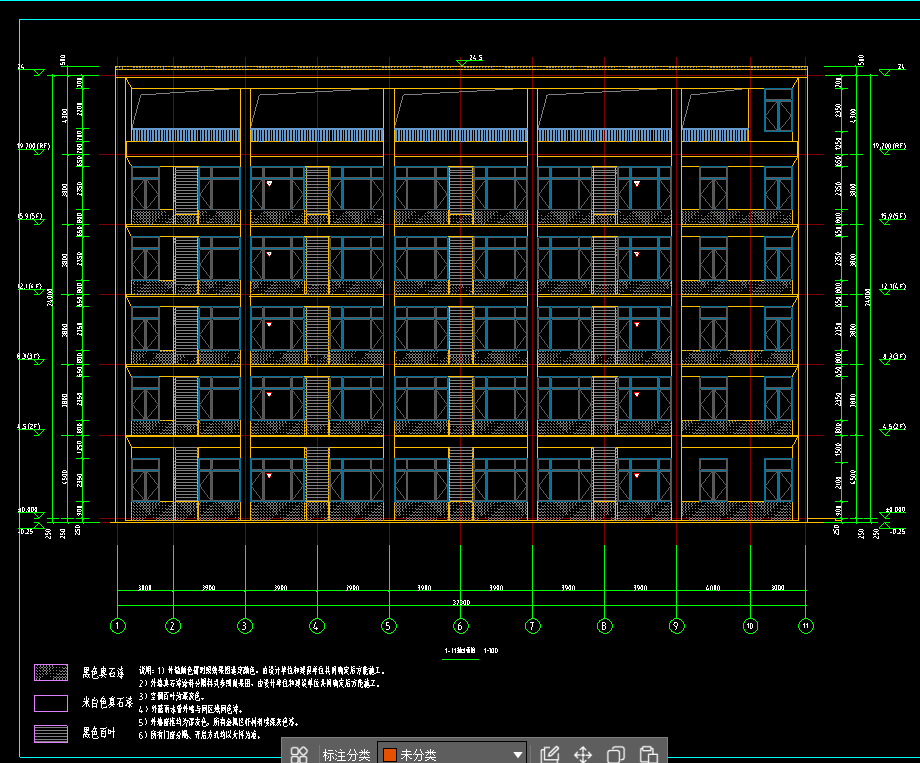Click the orange color swatch before 未分类

pyautogui.click(x=390, y=755)
